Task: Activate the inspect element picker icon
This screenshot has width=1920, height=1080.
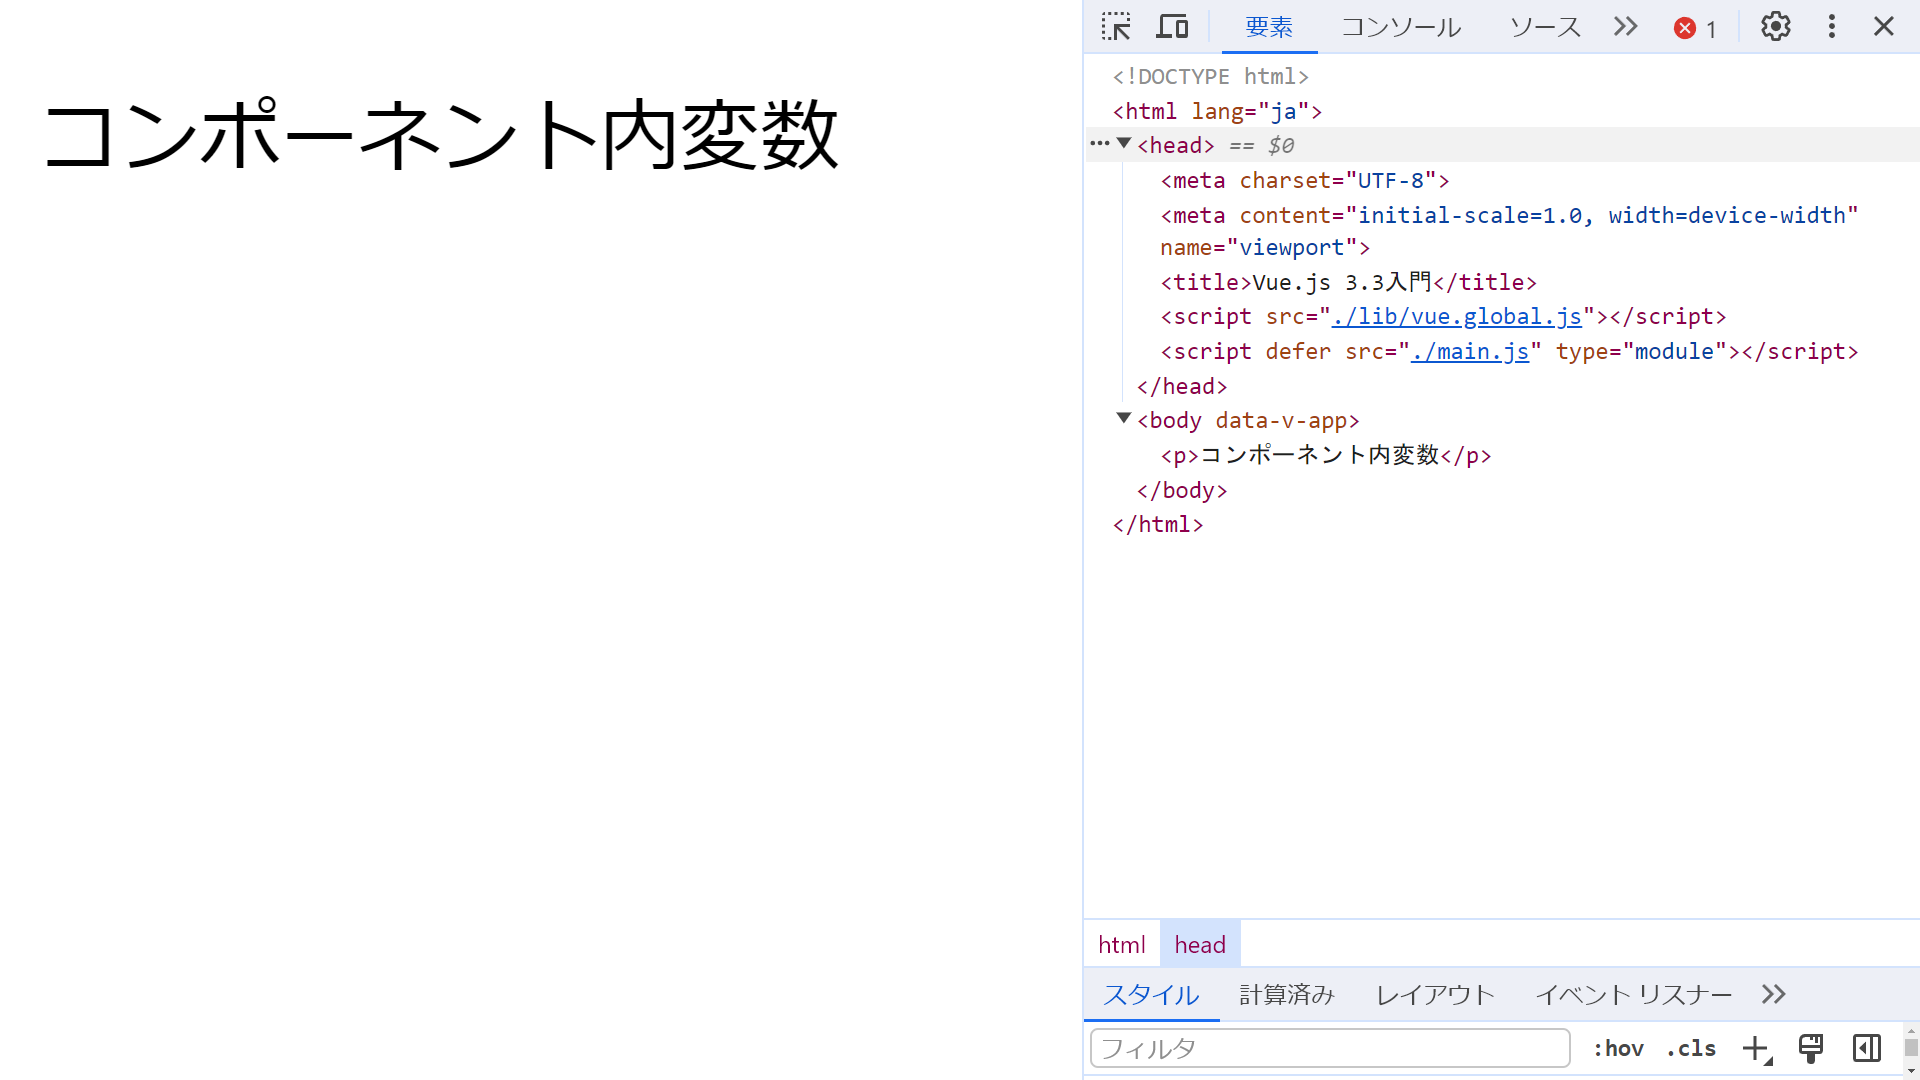Action: (x=1116, y=27)
